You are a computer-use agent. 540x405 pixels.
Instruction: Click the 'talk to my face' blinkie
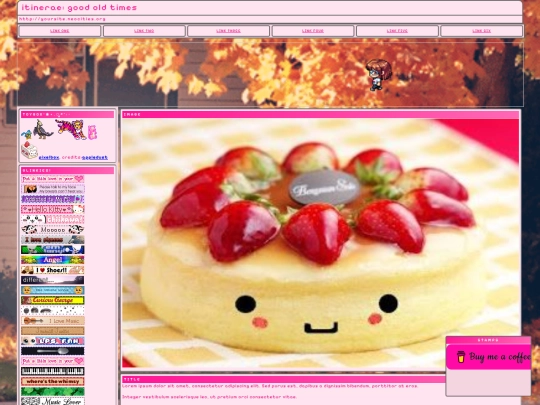pyautogui.click(x=52, y=189)
